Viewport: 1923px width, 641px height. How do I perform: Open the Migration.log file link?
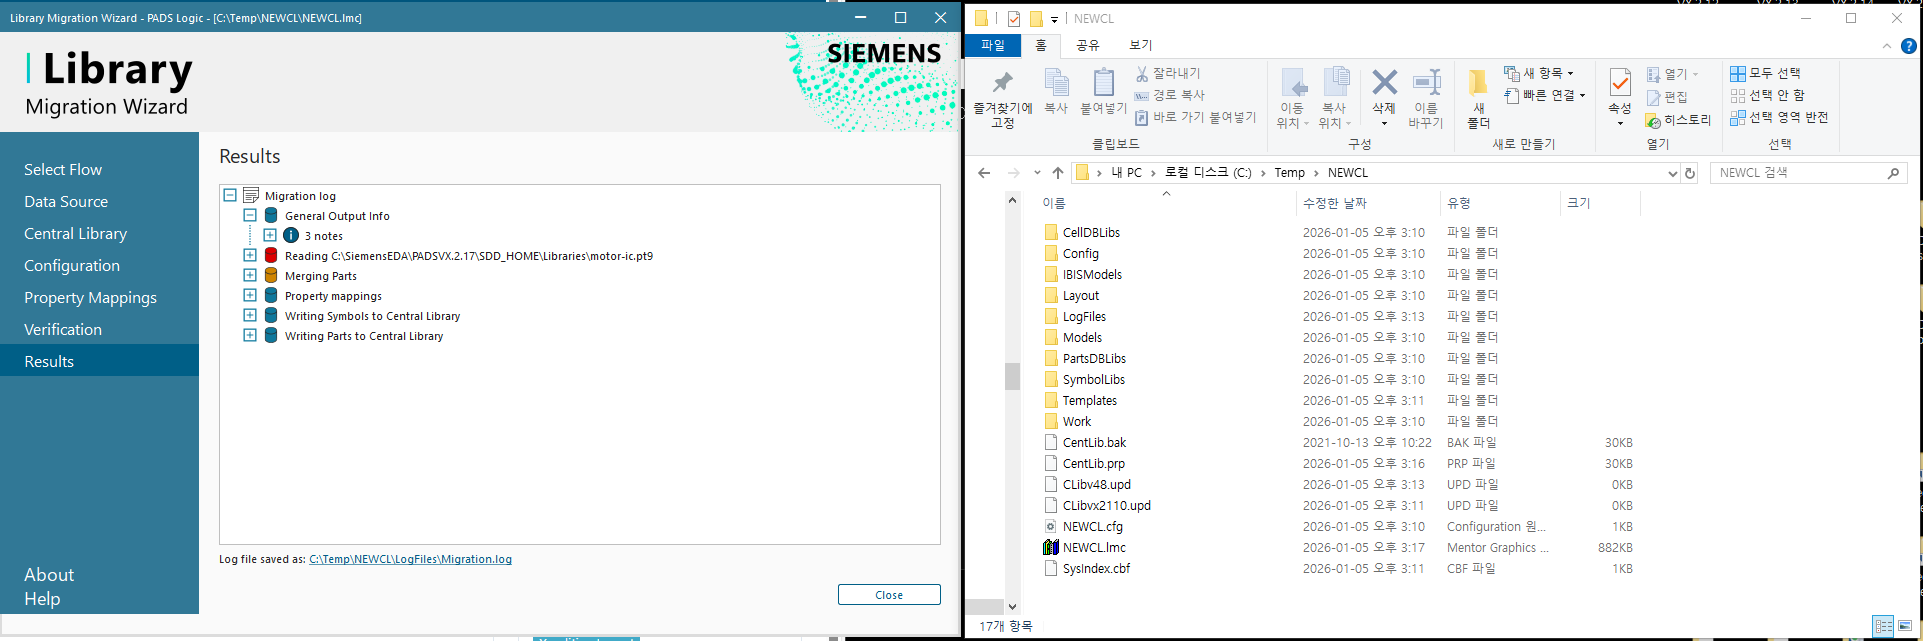pyautogui.click(x=410, y=559)
